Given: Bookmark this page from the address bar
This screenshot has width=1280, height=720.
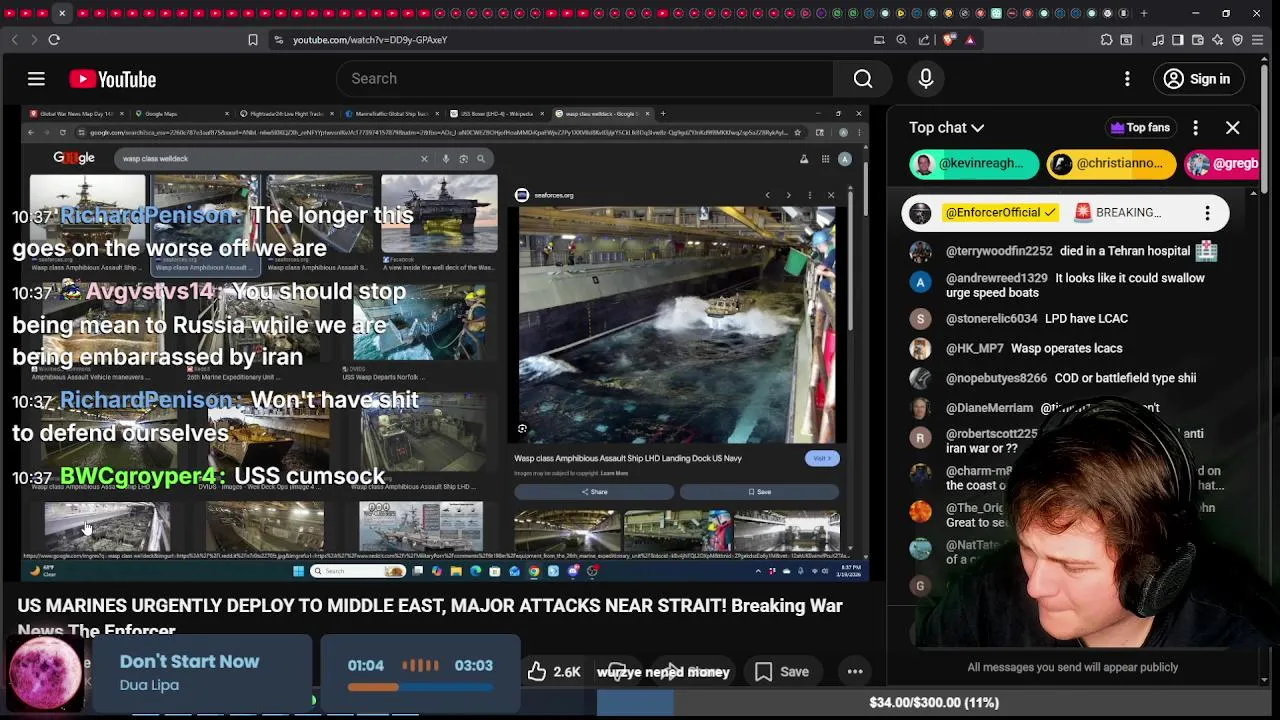Looking at the screenshot, I should (x=253, y=40).
